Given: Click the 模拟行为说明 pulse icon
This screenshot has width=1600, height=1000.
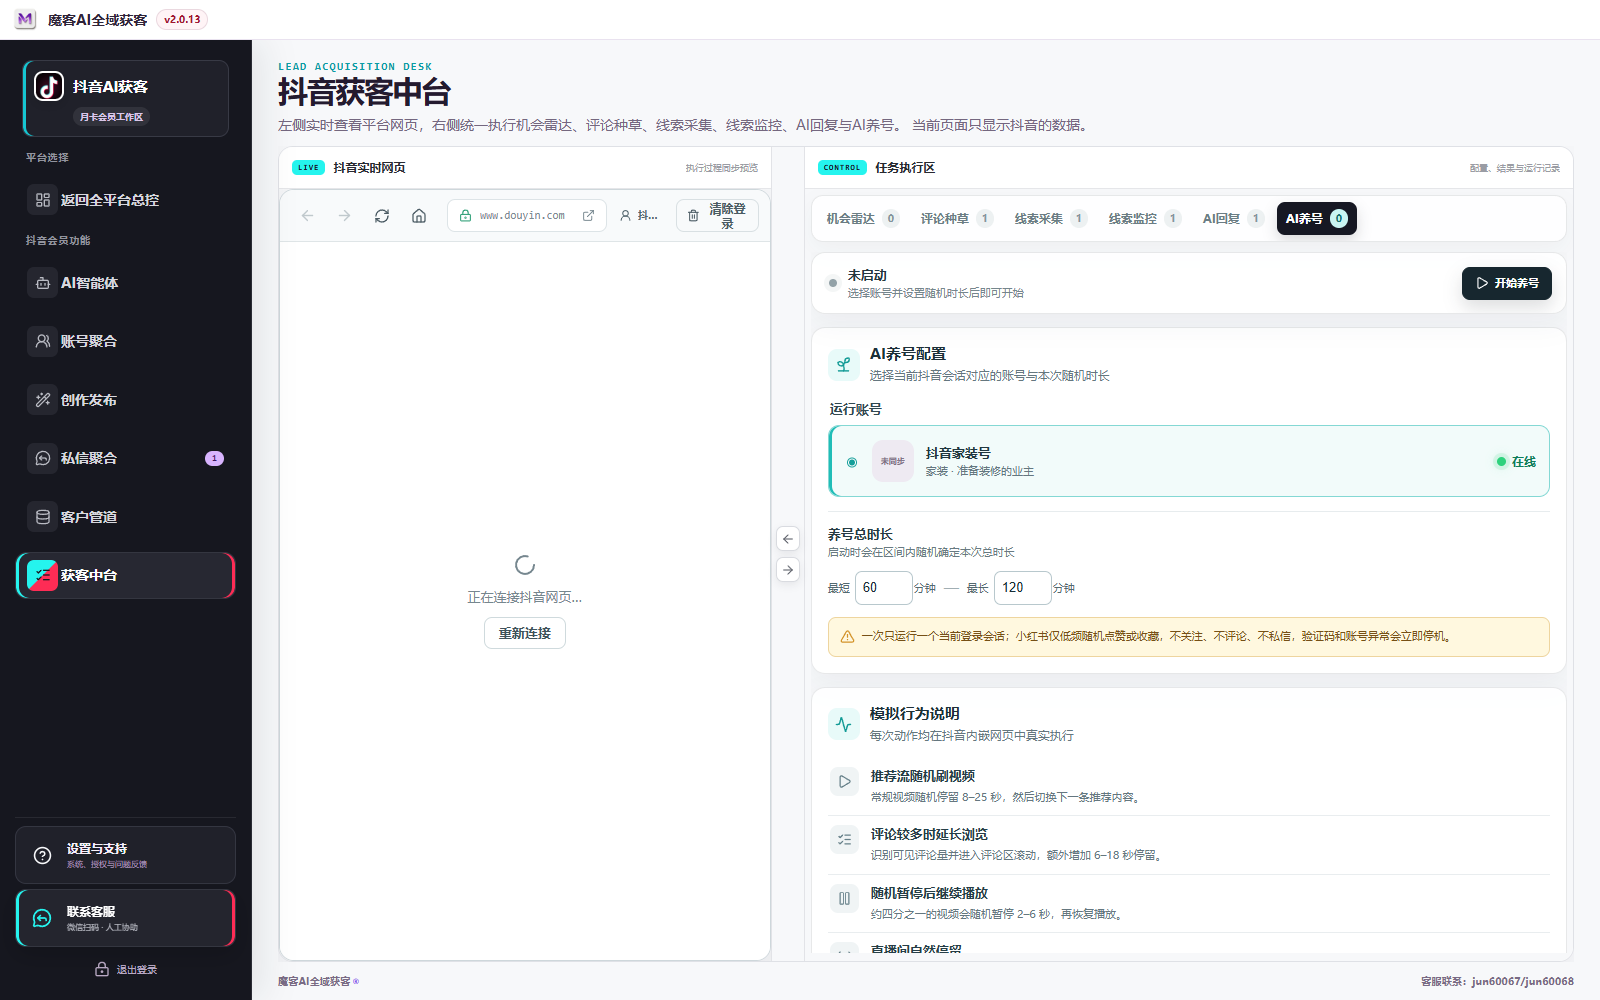Looking at the screenshot, I should tap(844, 724).
